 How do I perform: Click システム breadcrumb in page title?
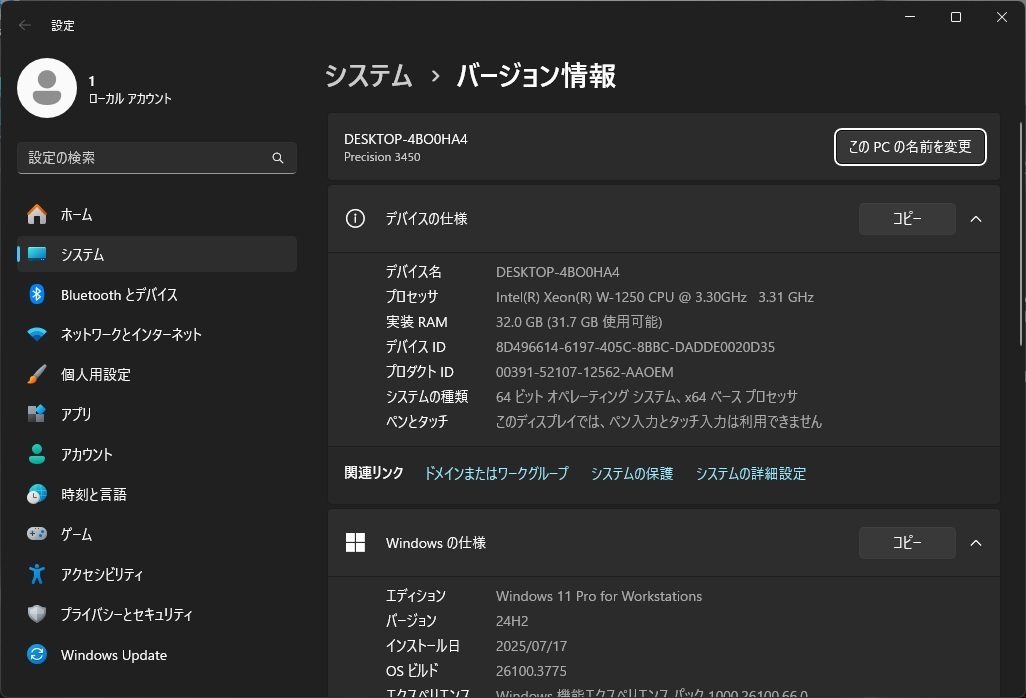[x=369, y=75]
